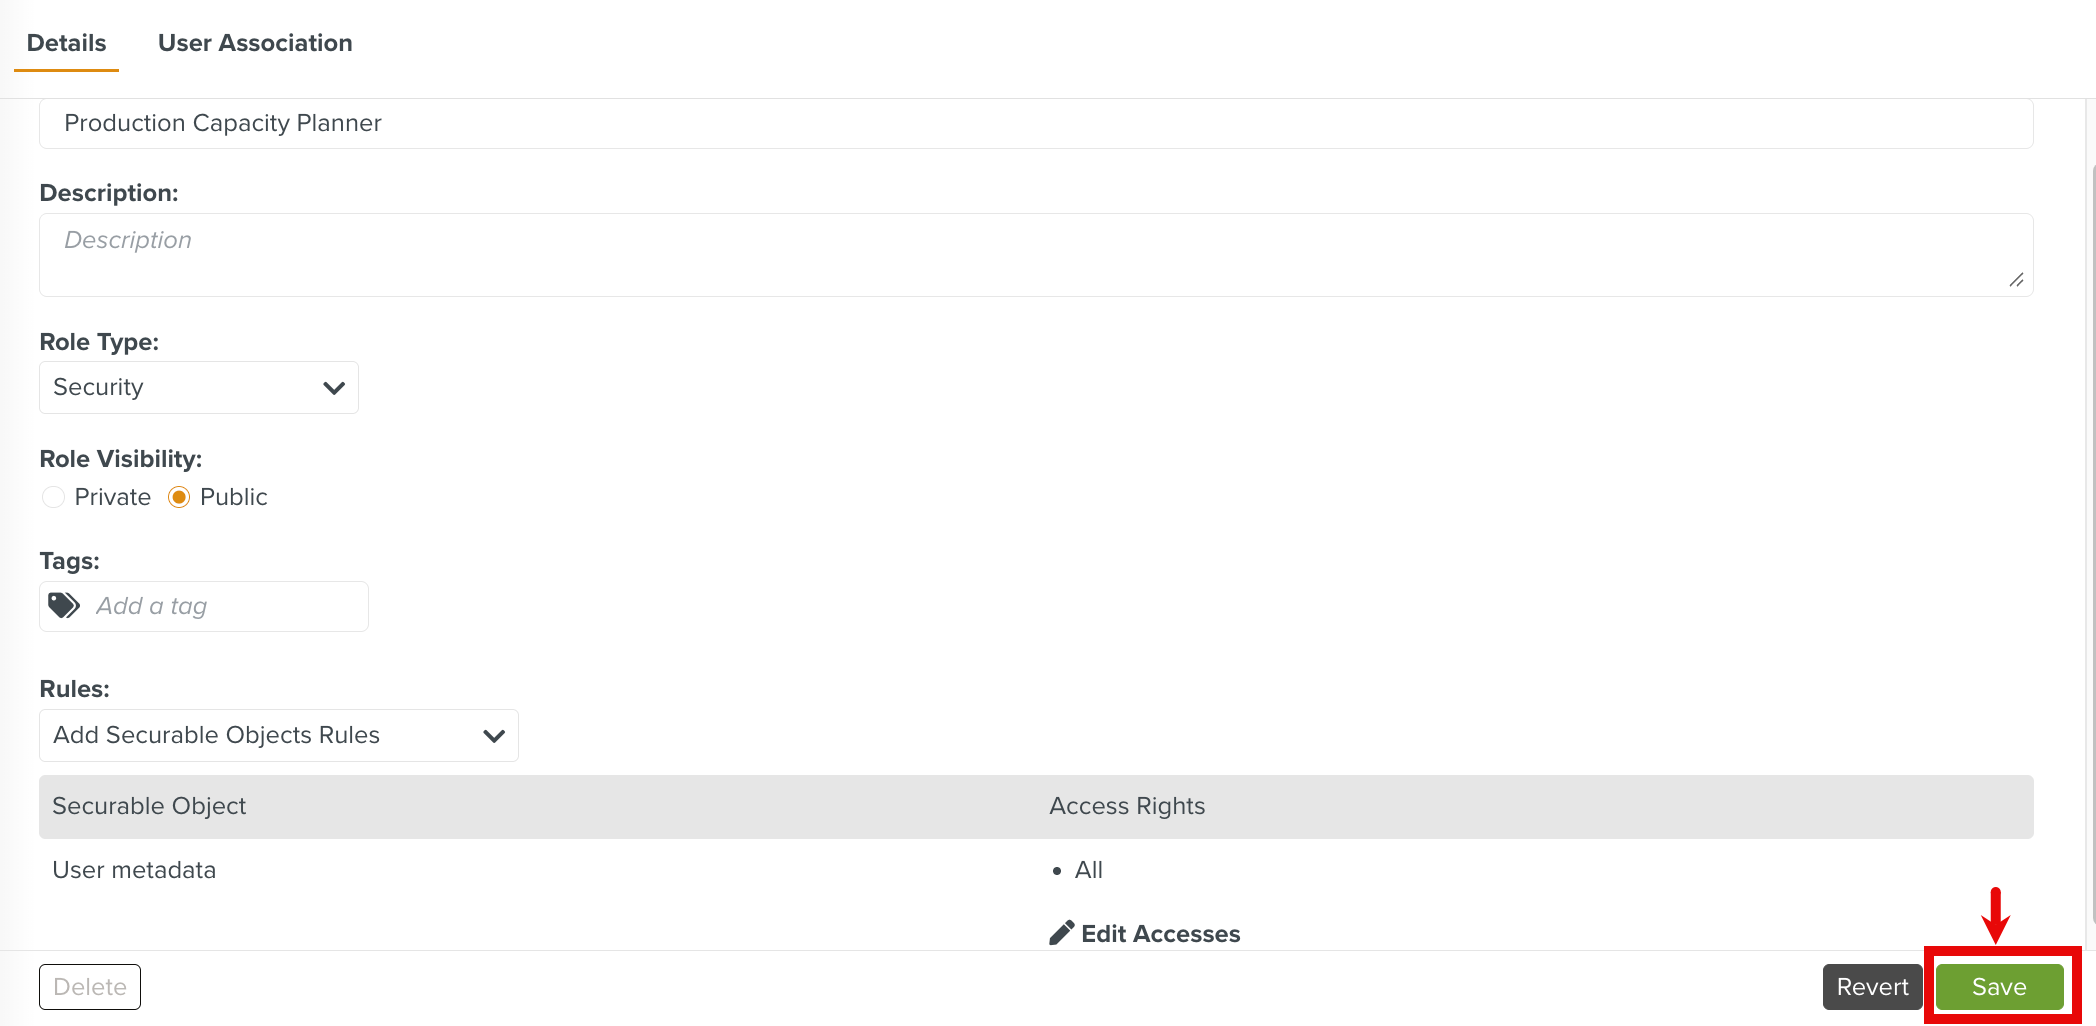The height and width of the screenshot is (1026, 2096).
Task: Click the Description text area
Action: pos(1035,254)
